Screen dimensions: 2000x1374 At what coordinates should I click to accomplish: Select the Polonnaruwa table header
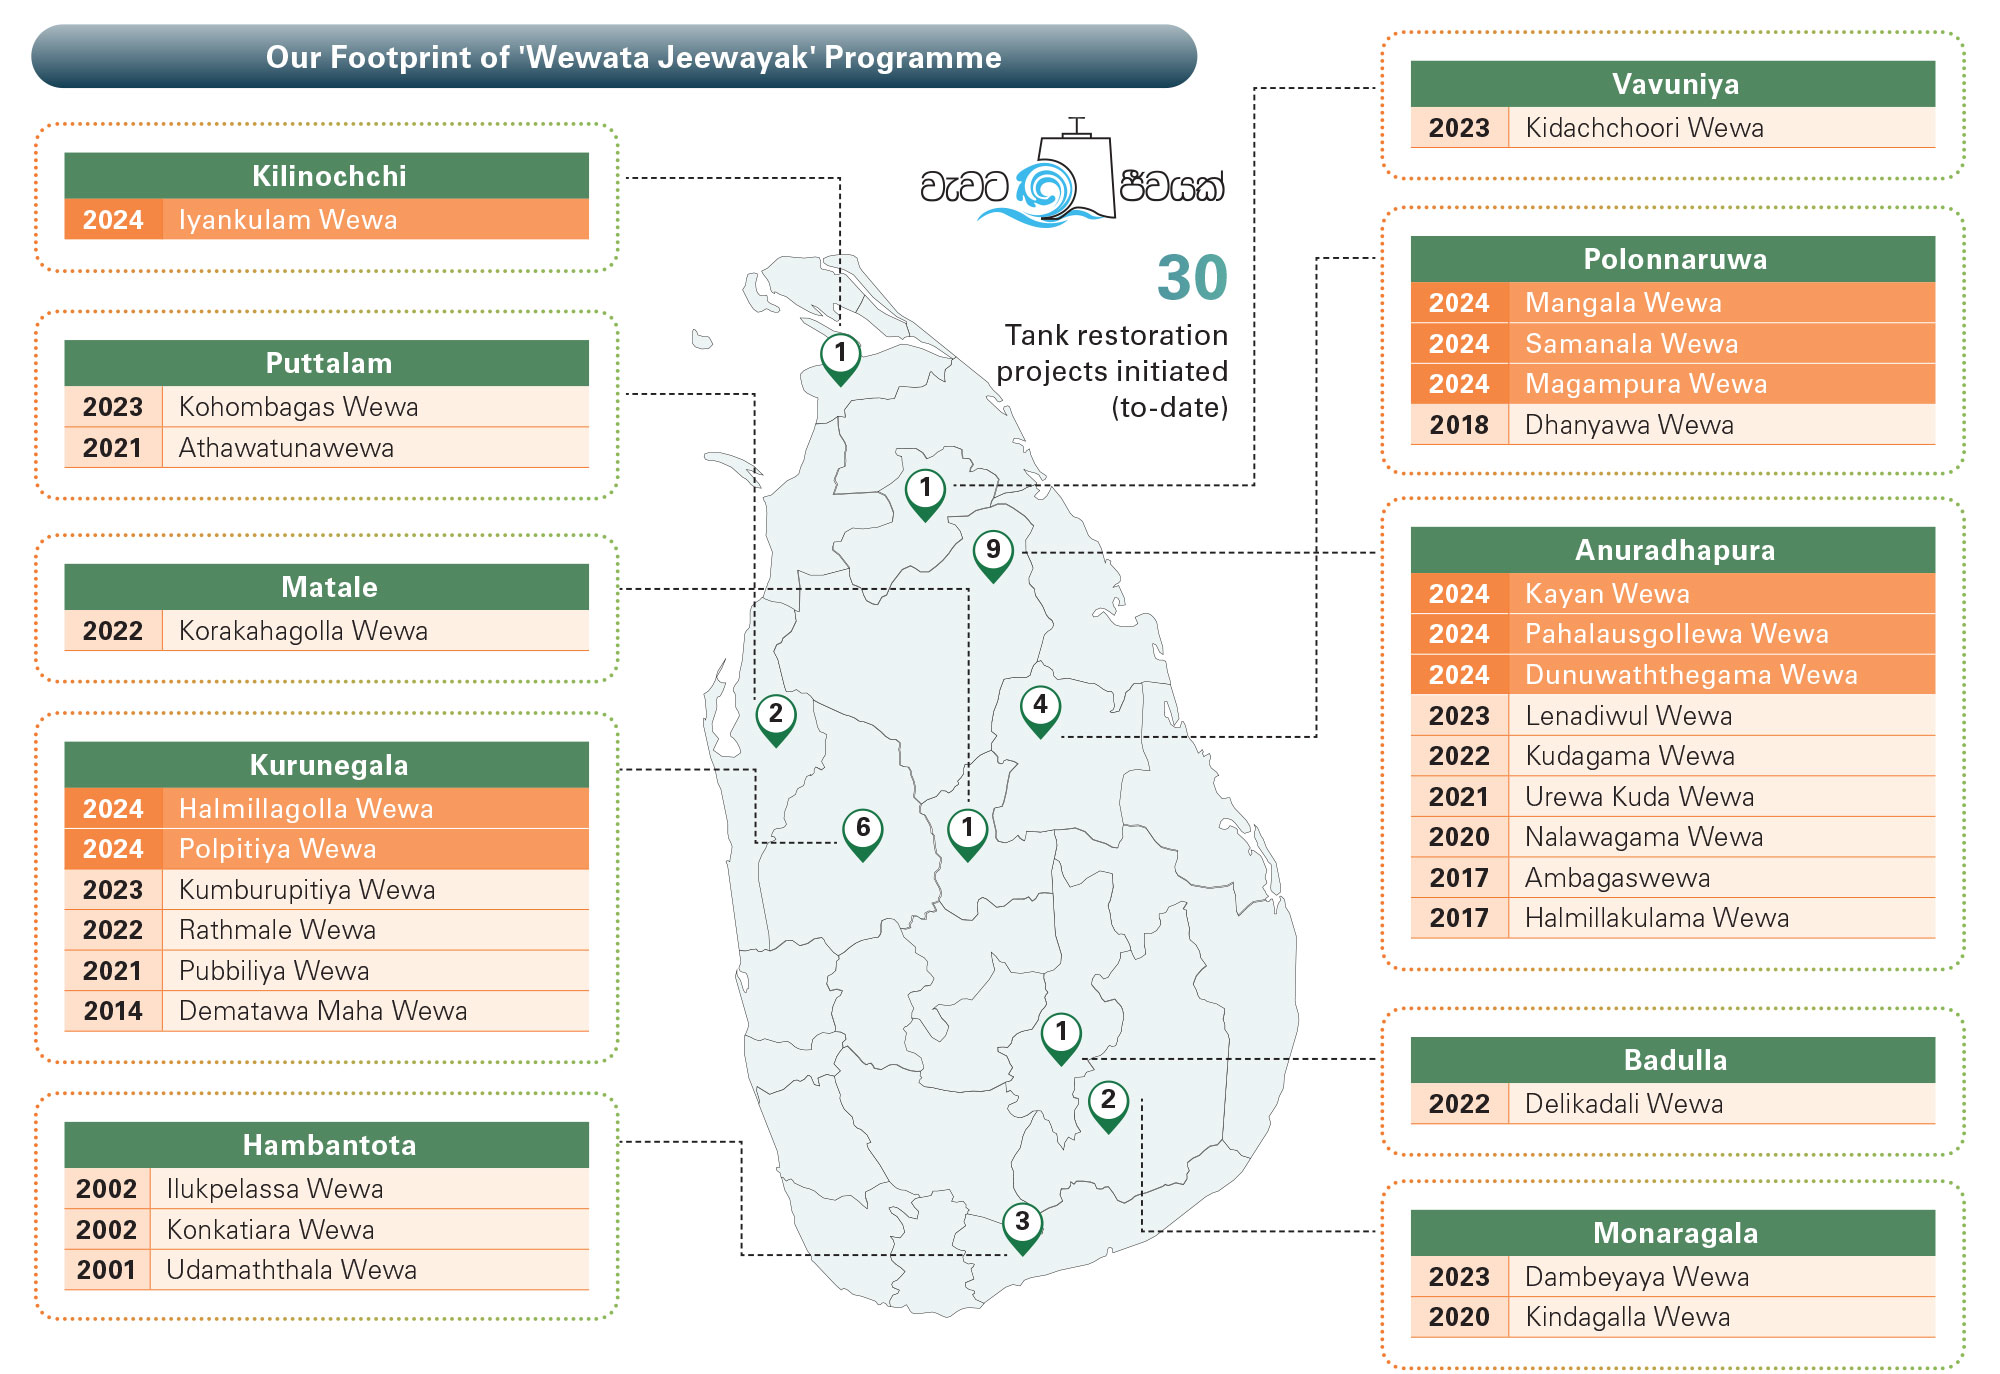1673,259
